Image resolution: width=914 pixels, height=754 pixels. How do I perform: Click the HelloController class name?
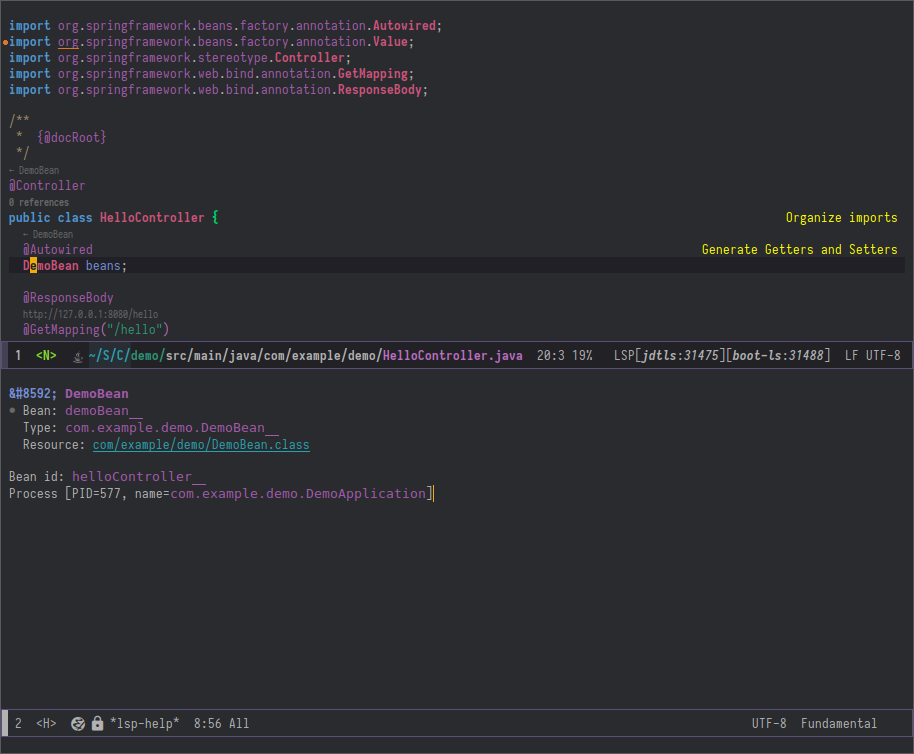(152, 218)
